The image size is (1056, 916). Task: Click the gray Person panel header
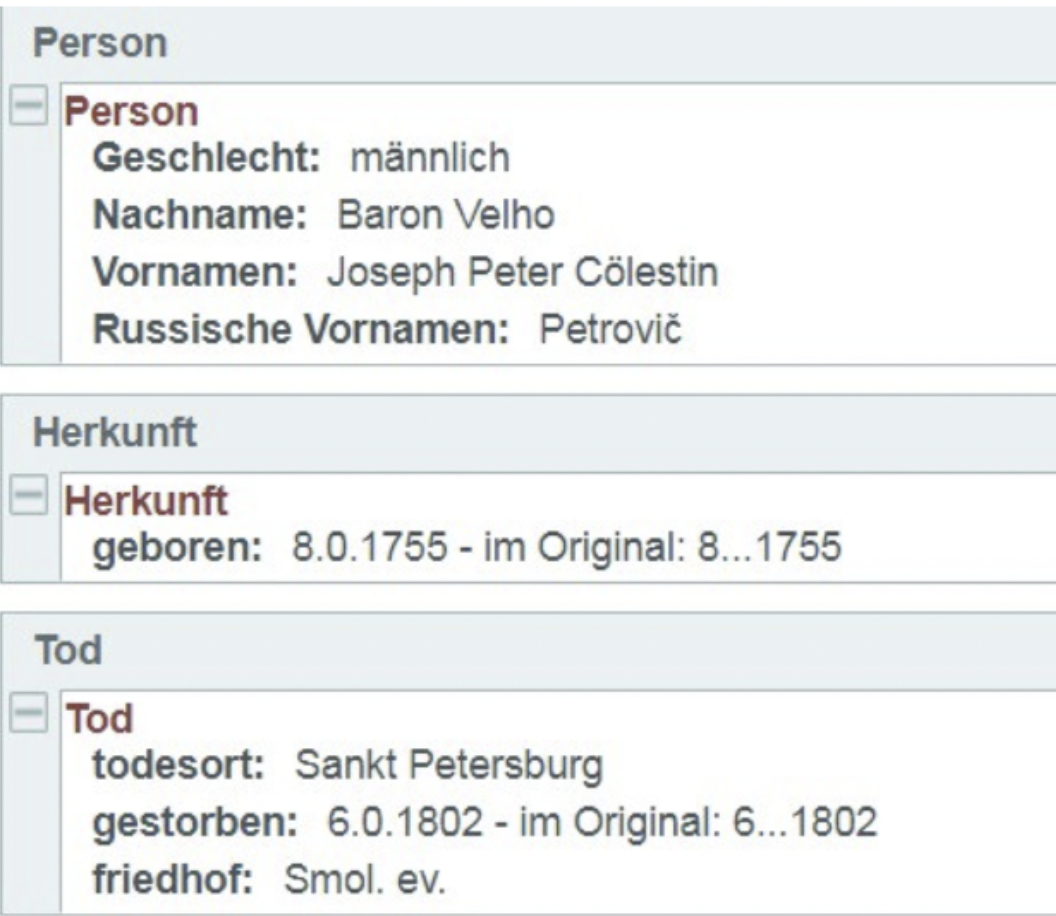tap(99, 44)
